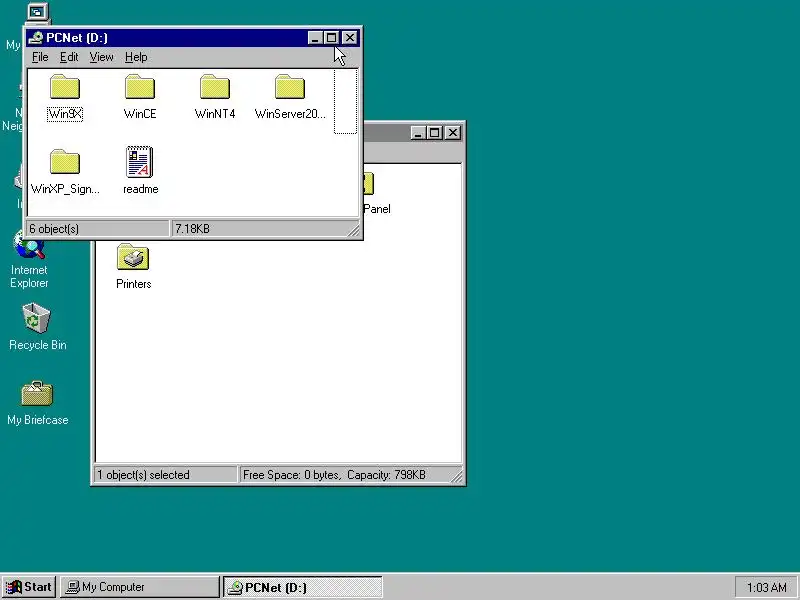Maximize the My Computer window behind
The width and height of the screenshot is (800, 600).
tap(435, 133)
